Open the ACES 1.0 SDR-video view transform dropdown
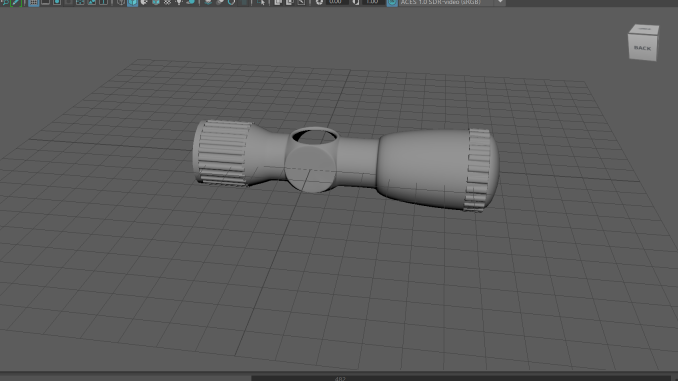 [x=451, y=2]
